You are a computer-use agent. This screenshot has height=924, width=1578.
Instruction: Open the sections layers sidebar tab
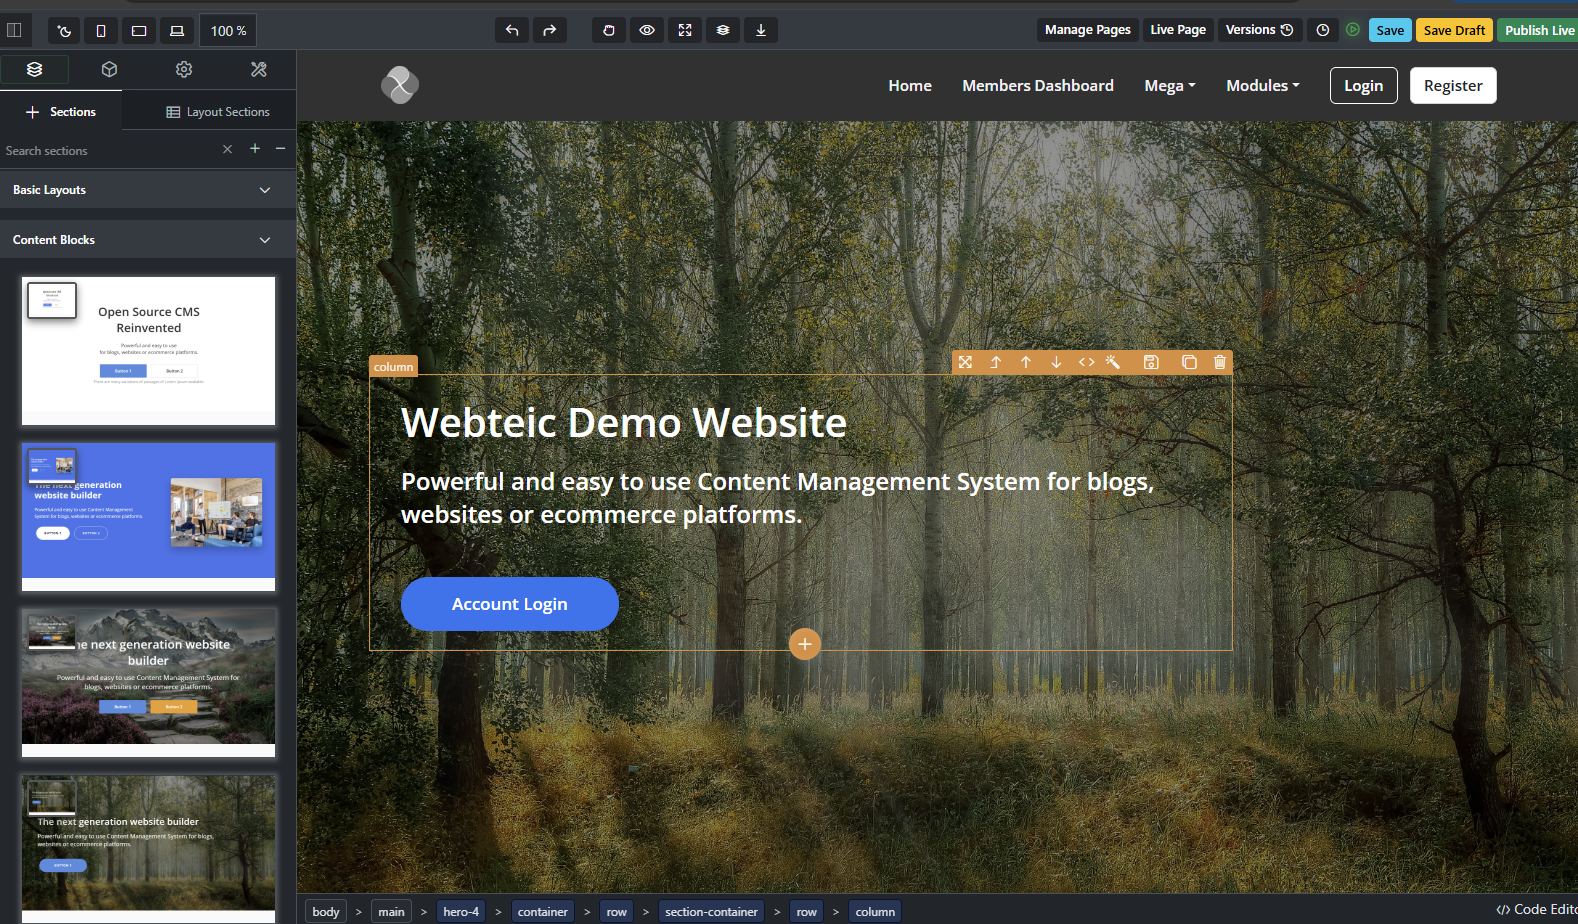[35, 69]
